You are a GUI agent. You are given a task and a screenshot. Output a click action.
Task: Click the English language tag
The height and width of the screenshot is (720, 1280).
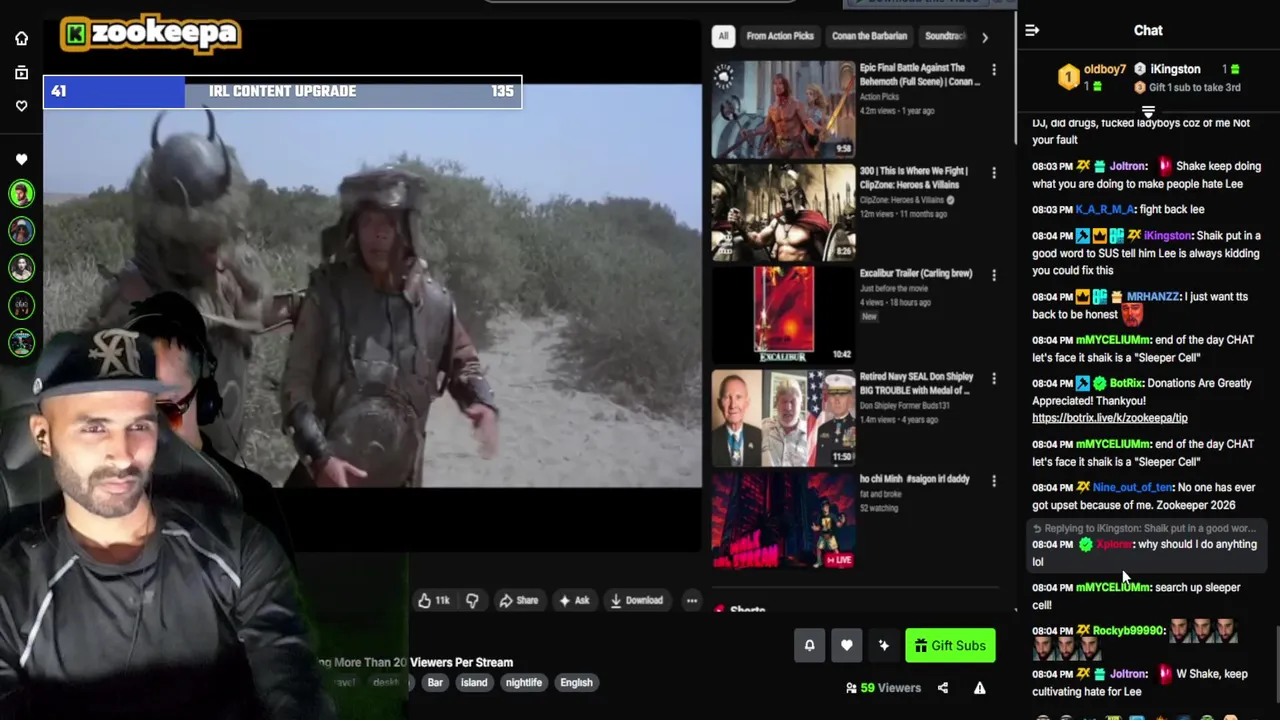click(576, 683)
